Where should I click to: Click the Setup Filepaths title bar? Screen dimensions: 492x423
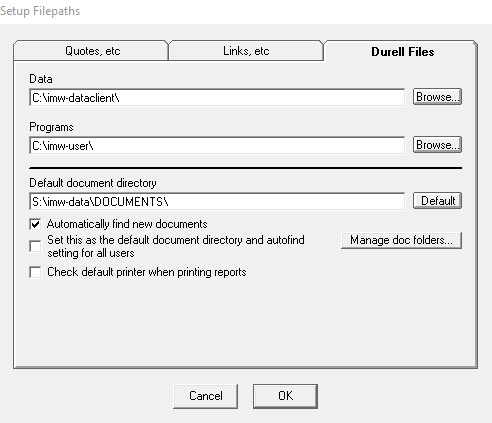246,11
